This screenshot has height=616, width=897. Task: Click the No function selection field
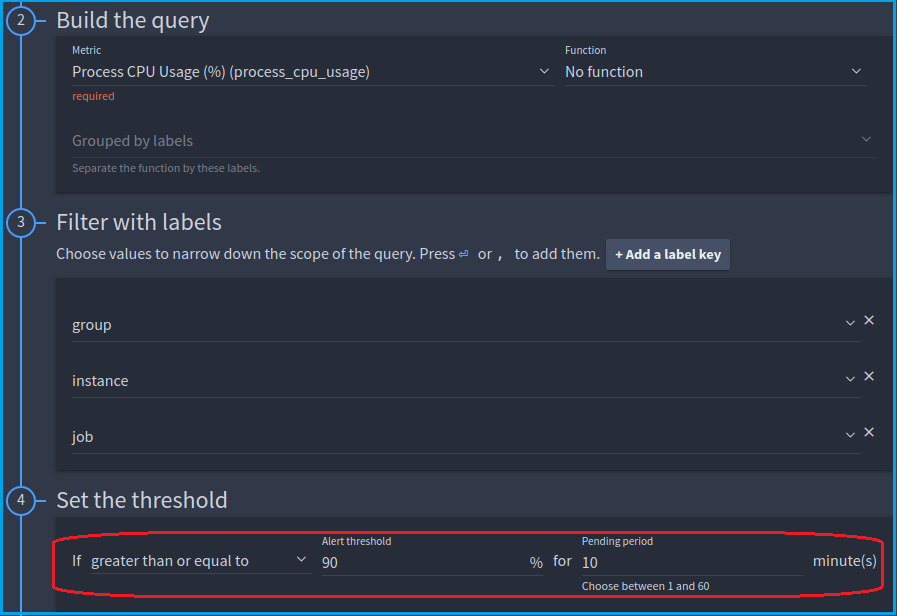(715, 72)
